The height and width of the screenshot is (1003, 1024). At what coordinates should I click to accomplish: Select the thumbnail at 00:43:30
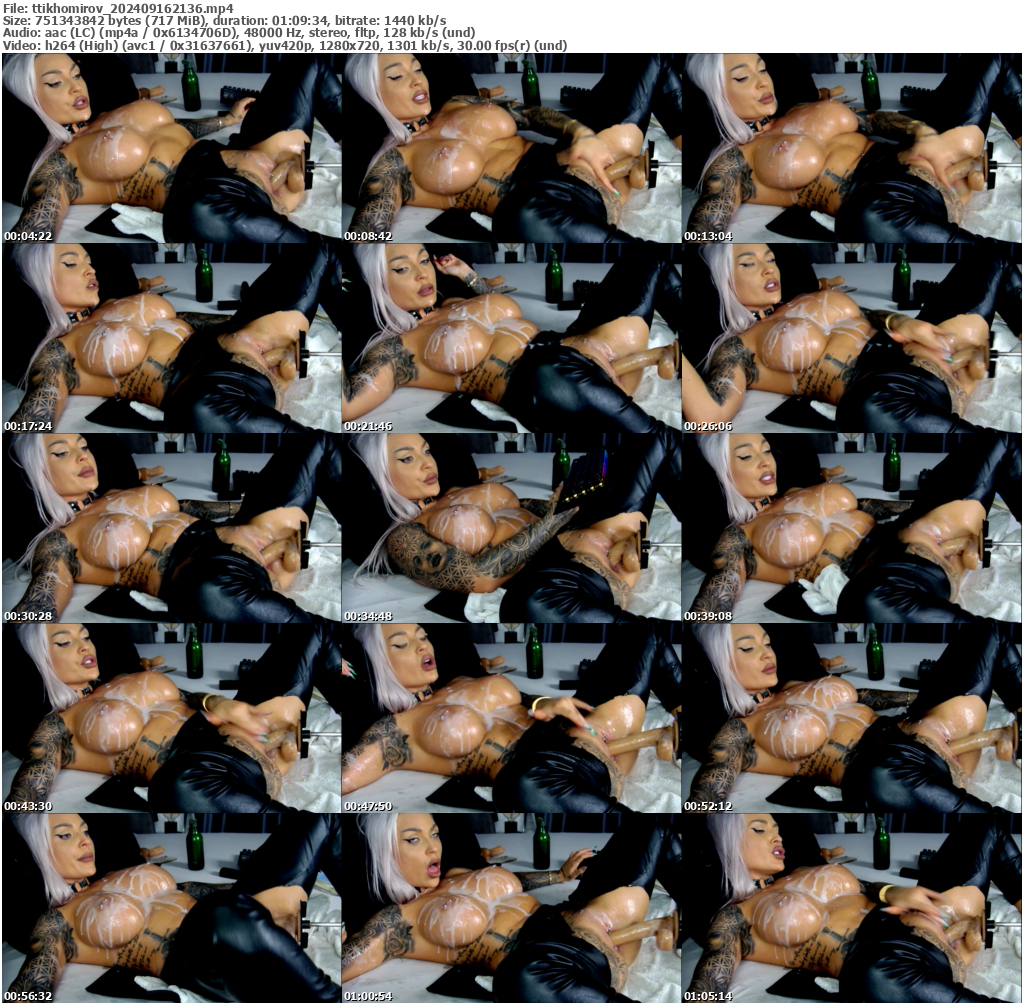coord(171,718)
